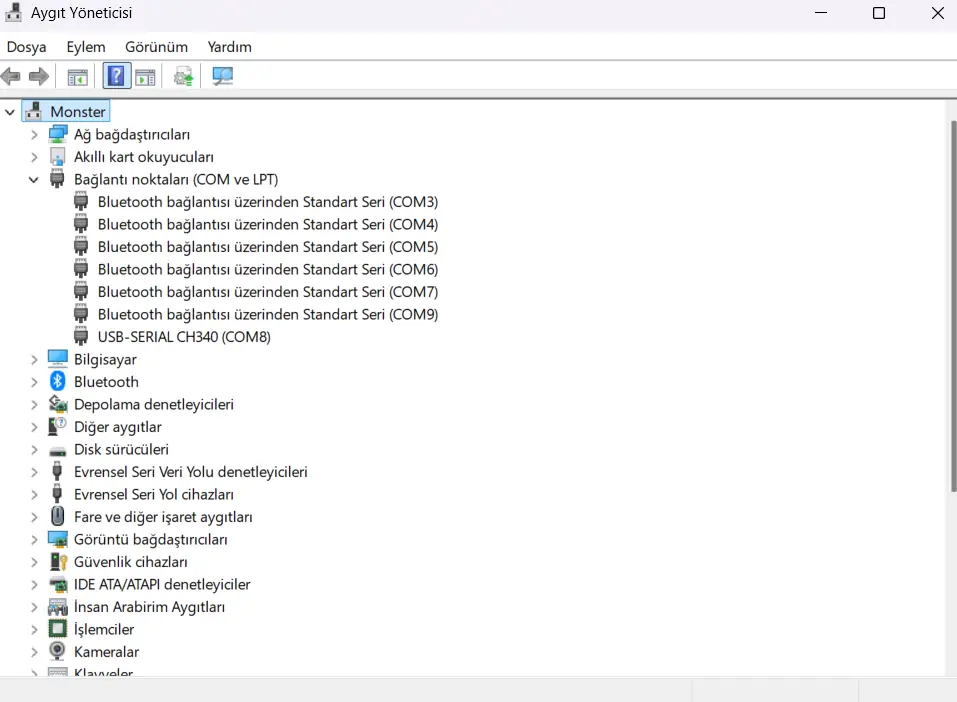Collapse Bağlantı noktaları (COM ve LPT)

click(x=34, y=179)
